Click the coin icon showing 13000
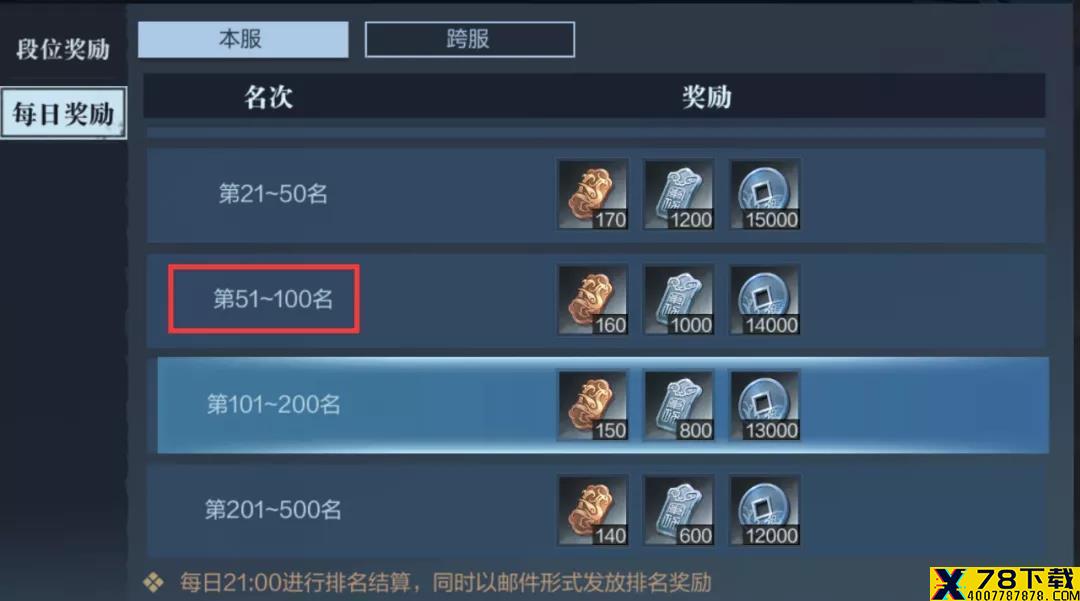Screen dimensions: 1080x601 pos(765,405)
